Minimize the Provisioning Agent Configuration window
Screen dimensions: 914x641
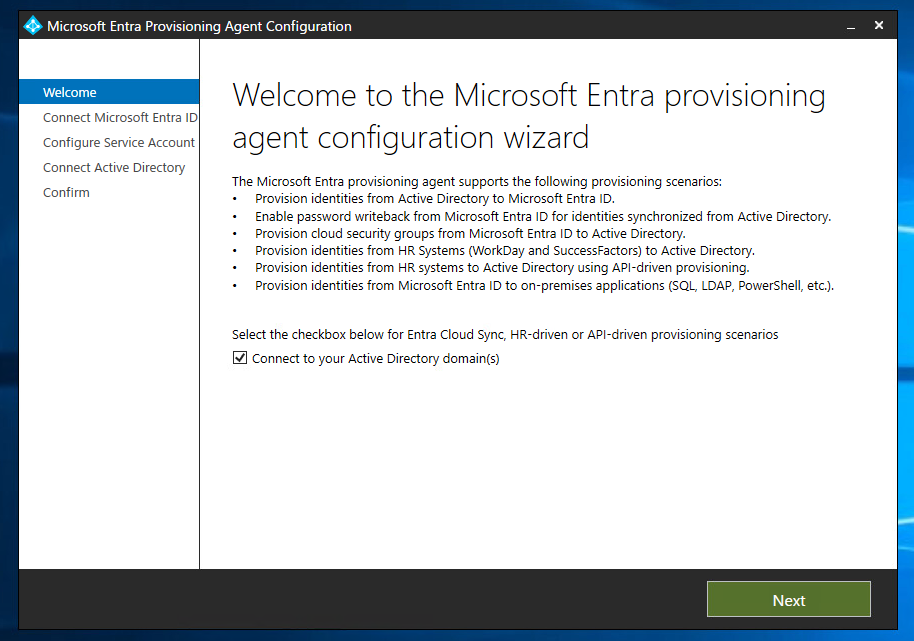pos(851,26)
